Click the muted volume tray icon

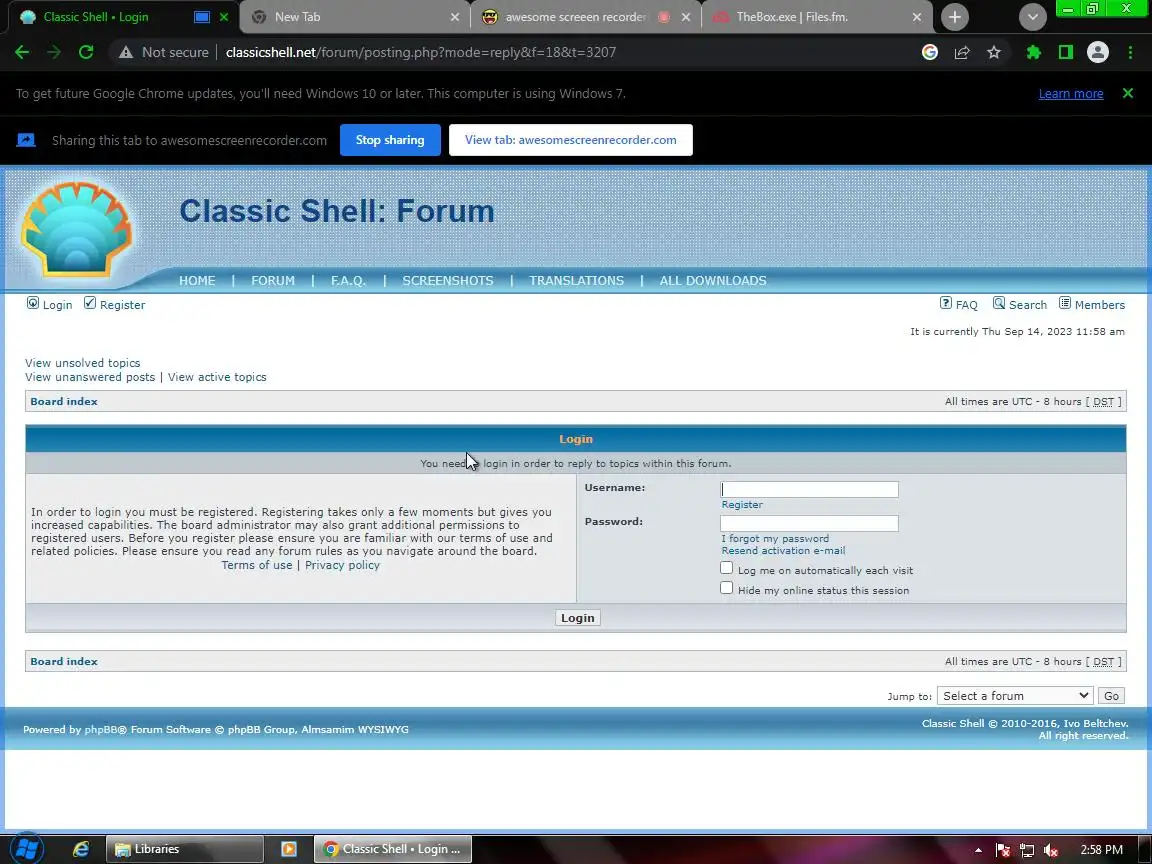1051,850
